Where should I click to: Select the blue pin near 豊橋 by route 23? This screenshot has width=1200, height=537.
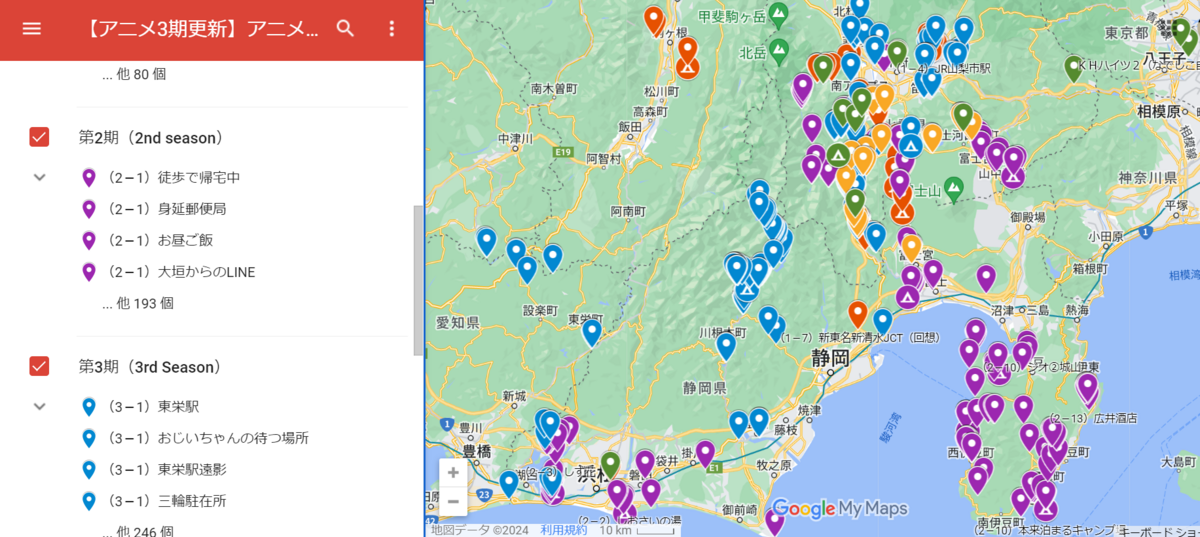click(x=509, y=484)
